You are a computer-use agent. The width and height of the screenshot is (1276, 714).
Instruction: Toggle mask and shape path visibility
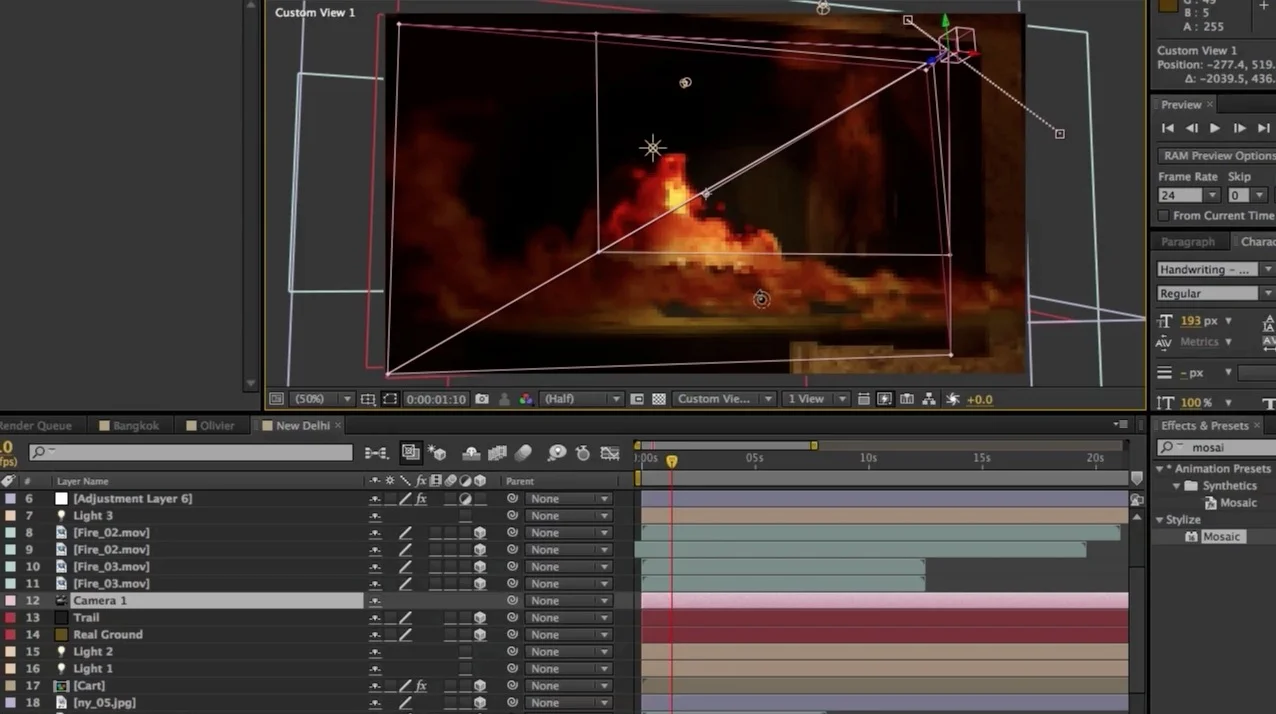pos(390,399)
